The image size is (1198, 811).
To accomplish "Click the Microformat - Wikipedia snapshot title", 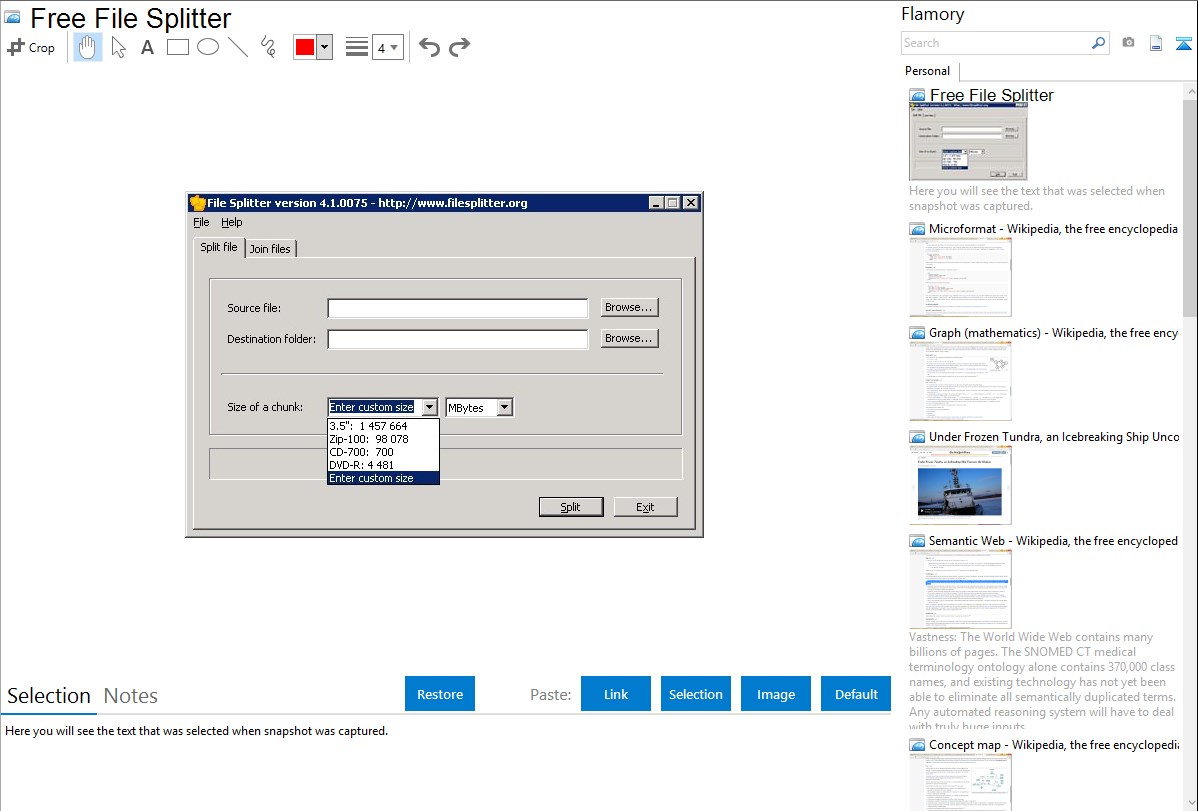I will pyautogui.click(x=1054, y=229).
